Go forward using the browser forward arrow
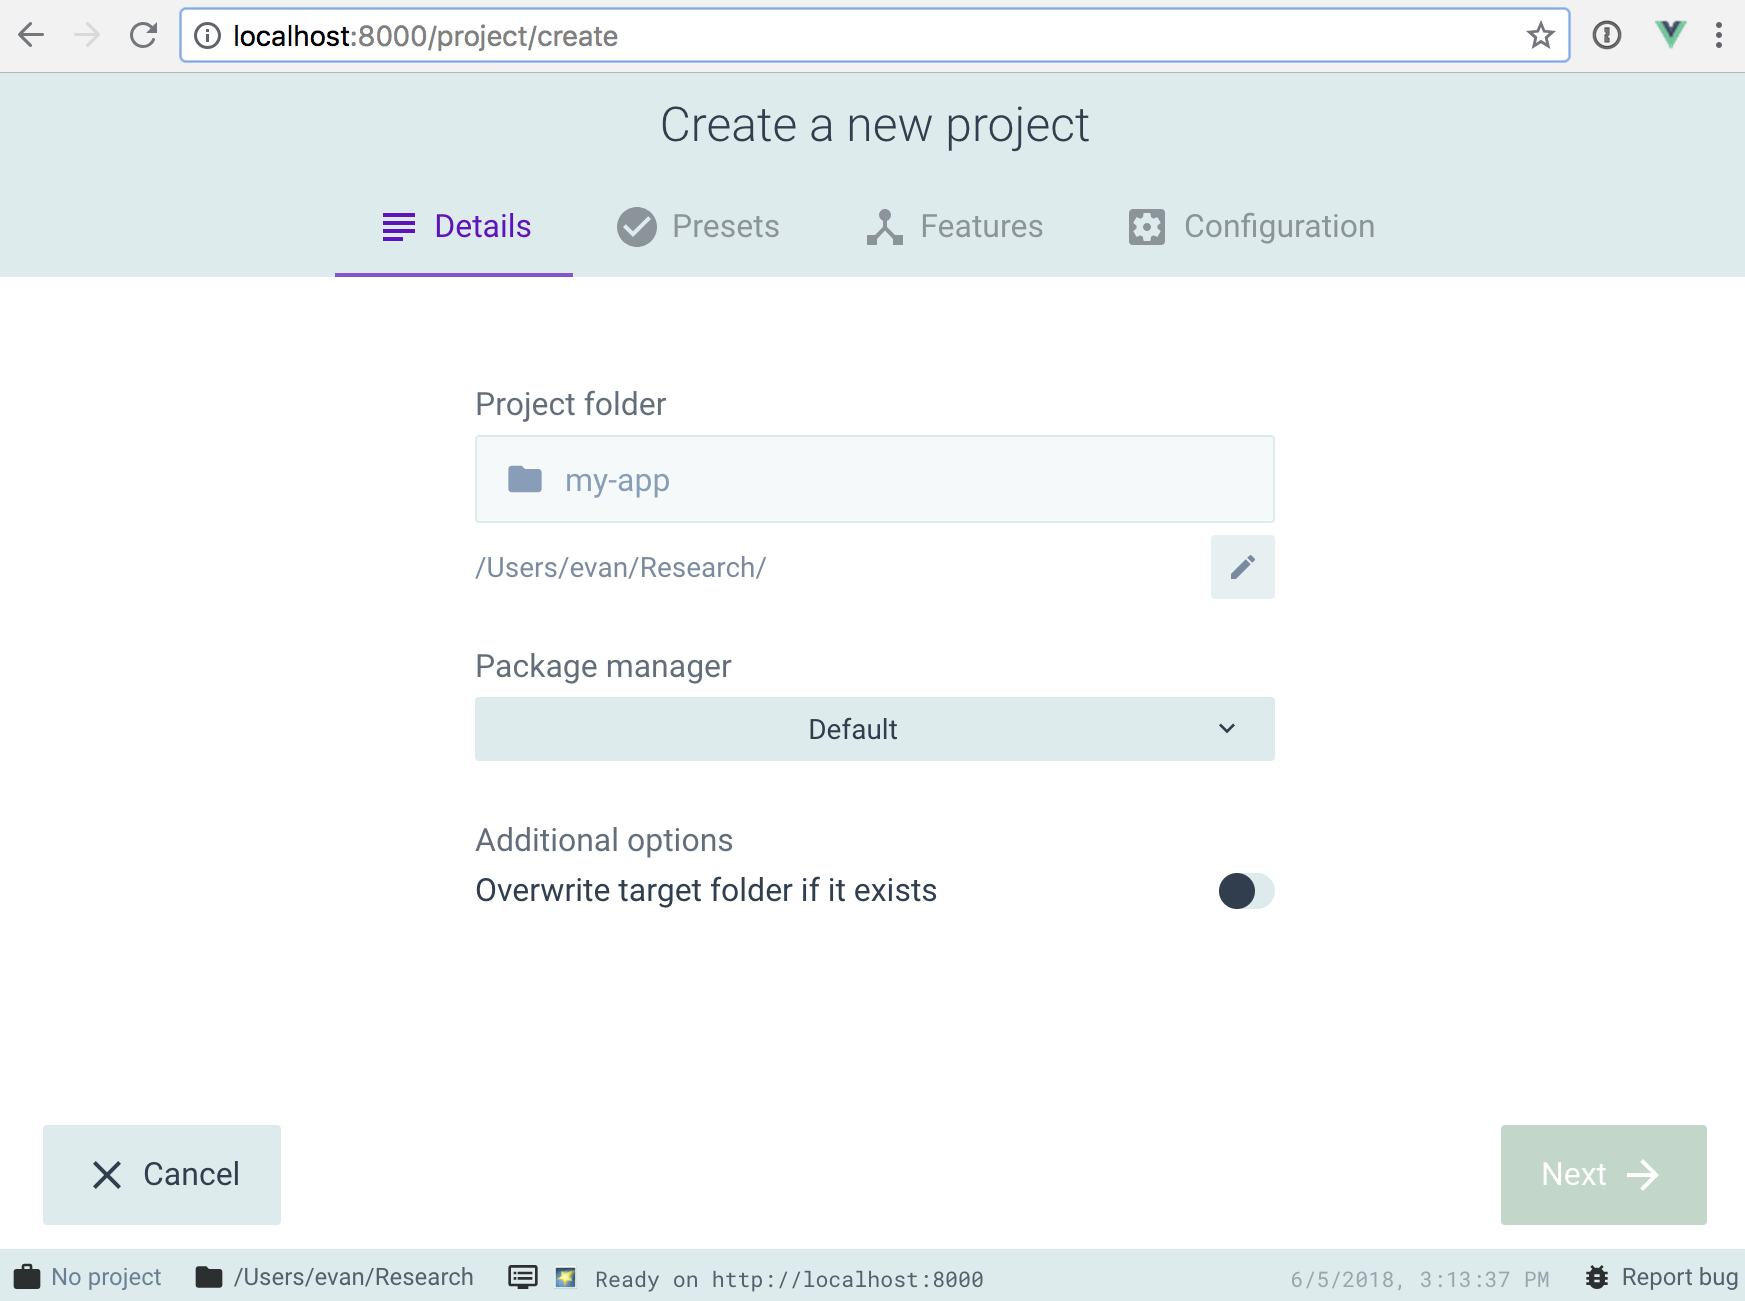 [87, 36]
